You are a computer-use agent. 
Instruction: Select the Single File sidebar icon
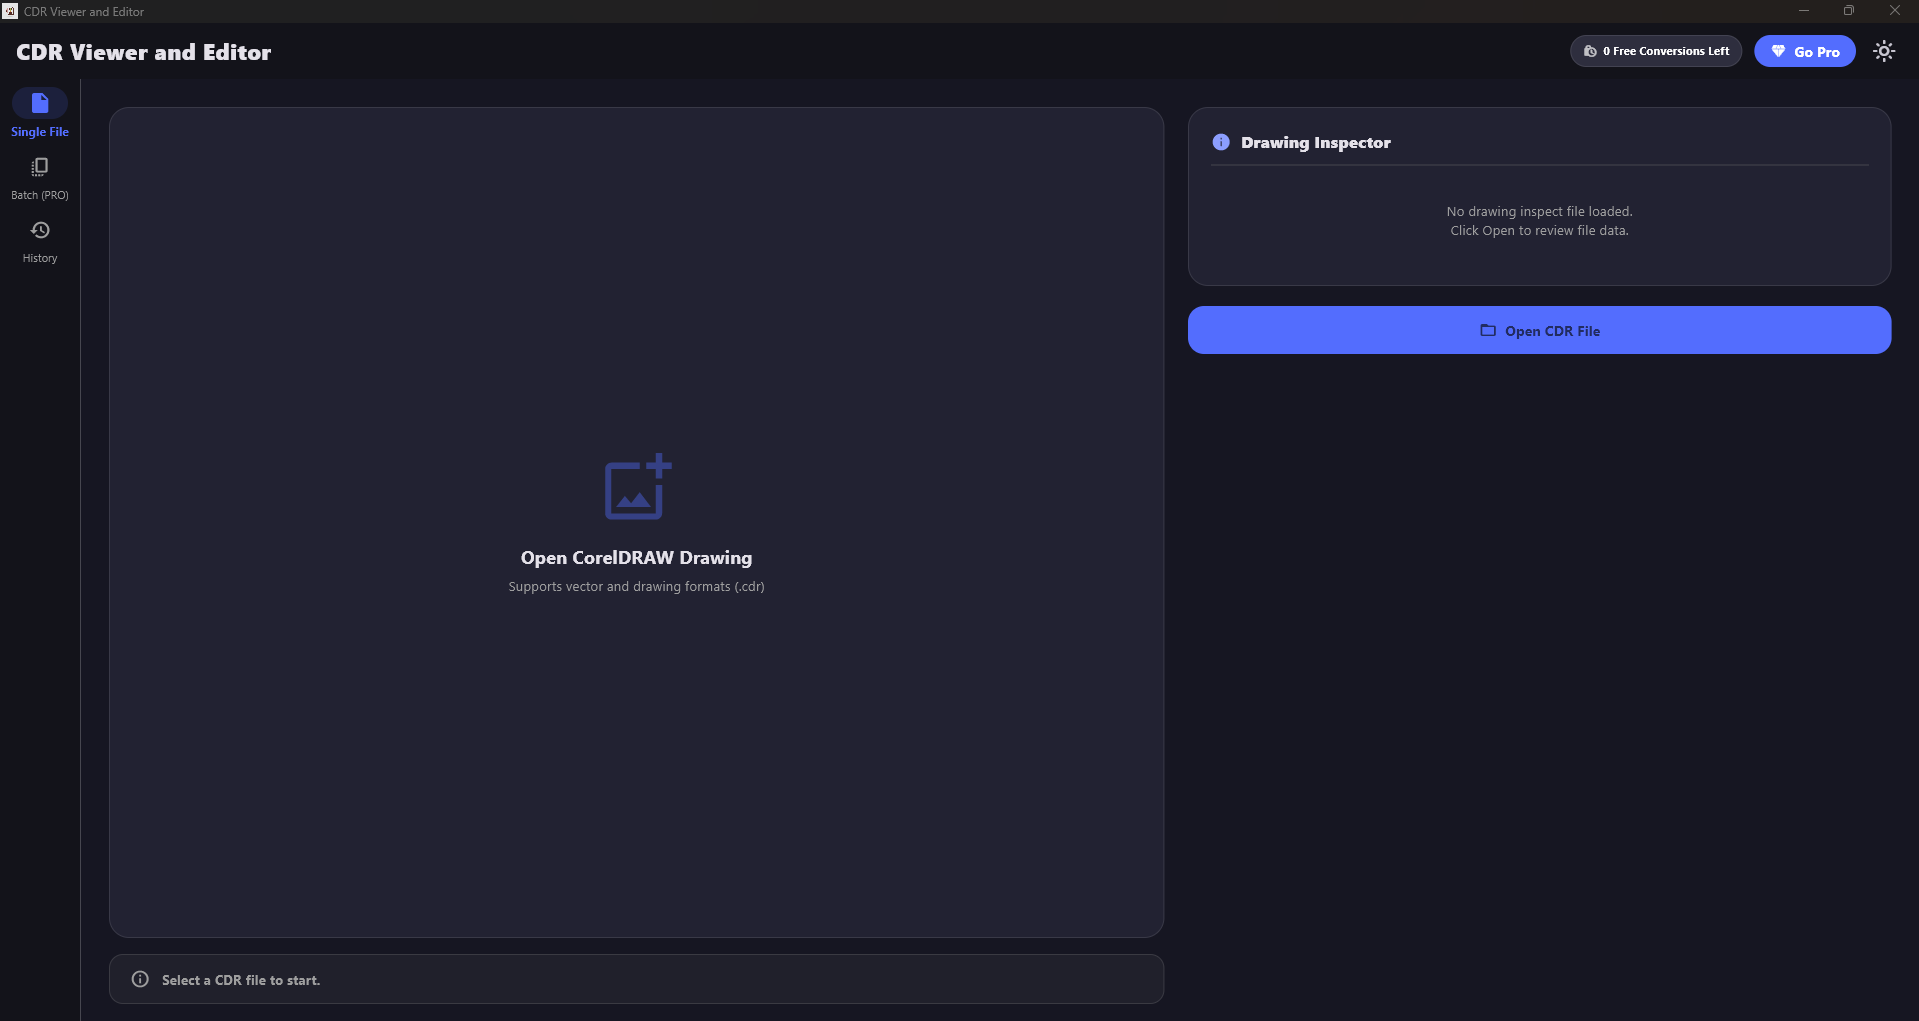pos(40,103)
